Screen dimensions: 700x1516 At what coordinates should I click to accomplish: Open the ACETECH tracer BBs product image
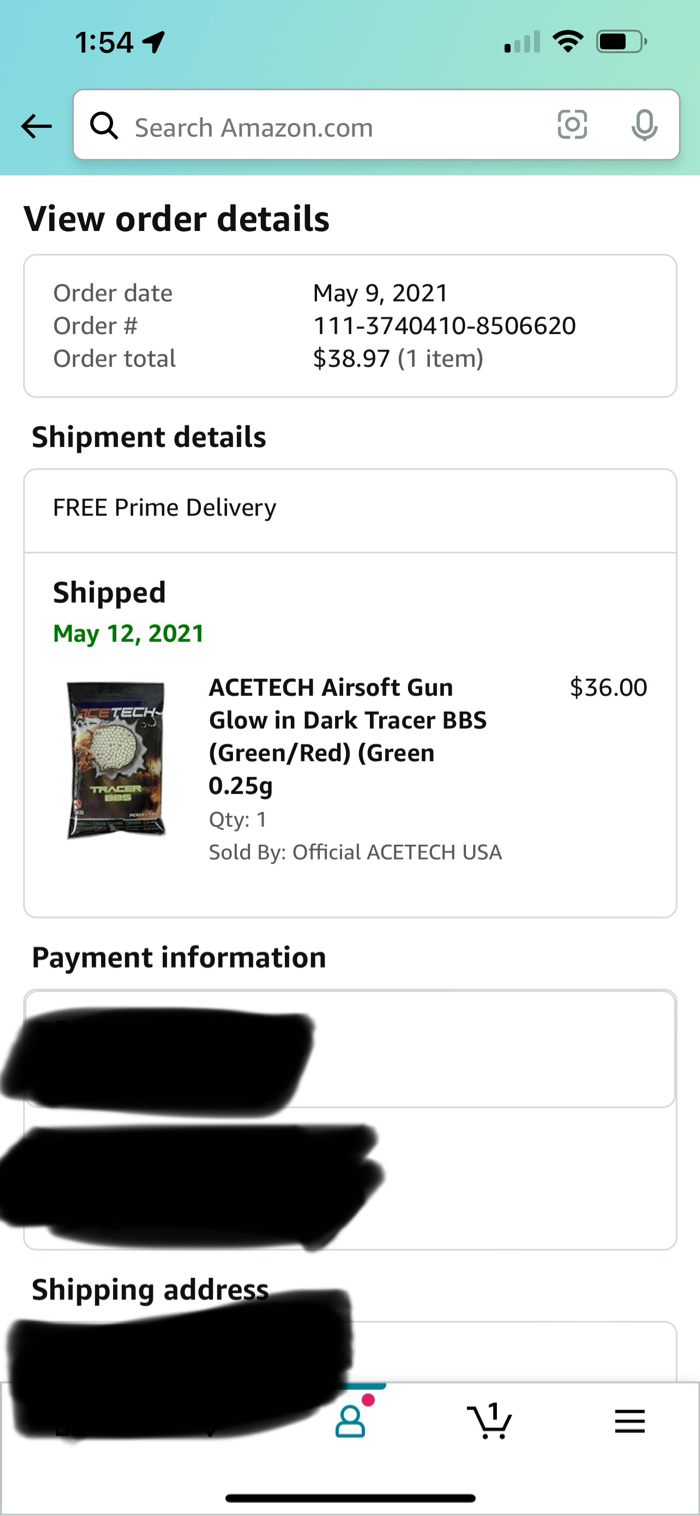[x=116, y=759]
